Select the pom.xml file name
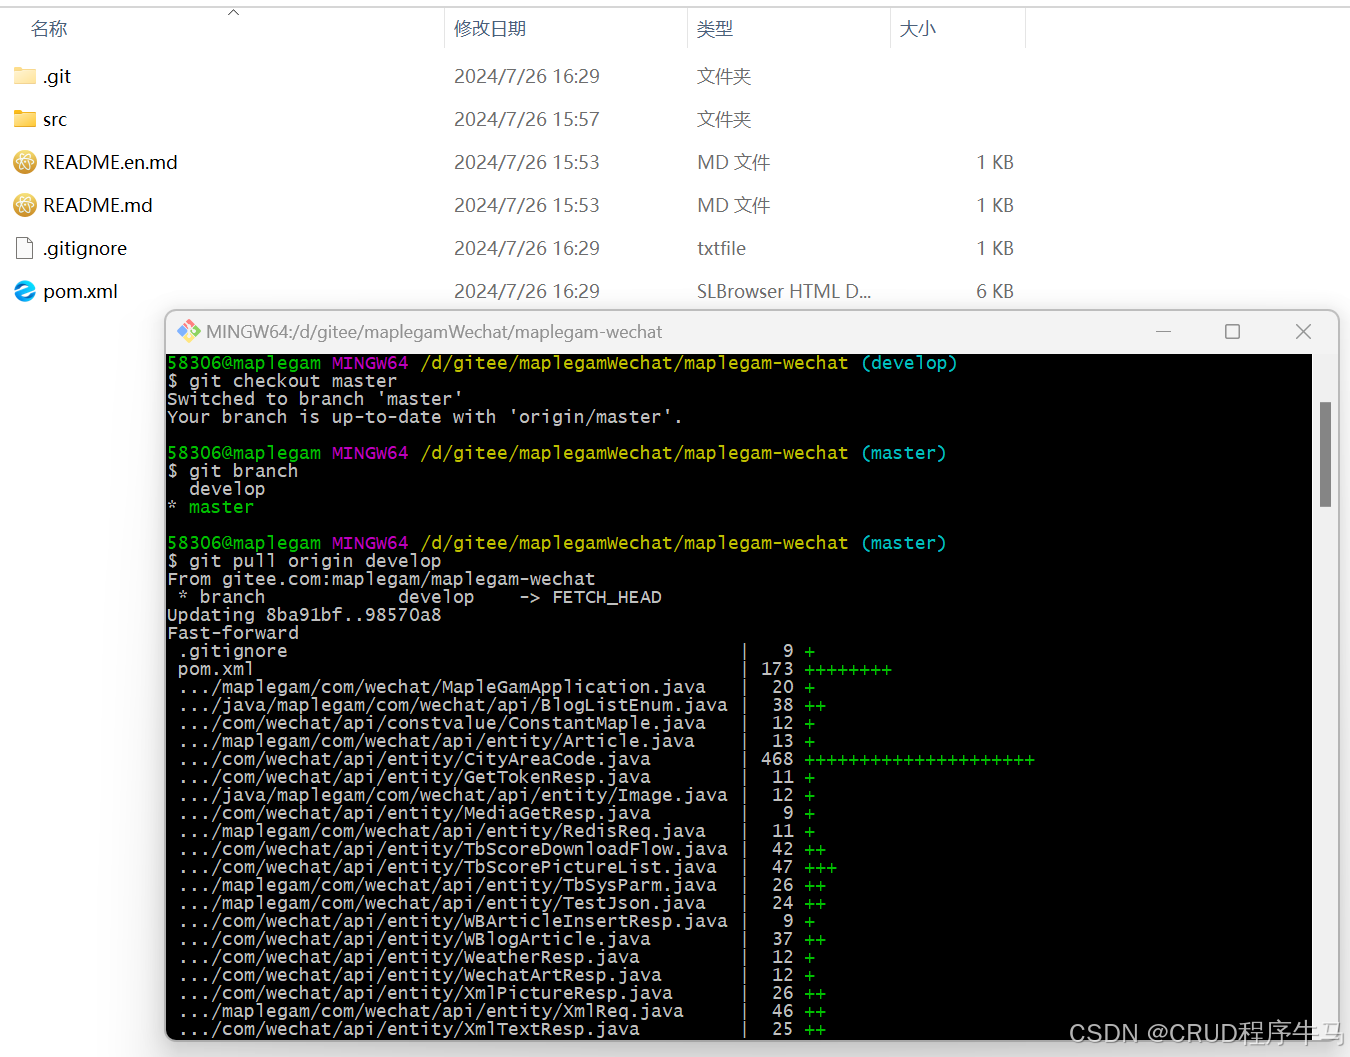This screenshot has height=1057, width=1350. [80, 291]
